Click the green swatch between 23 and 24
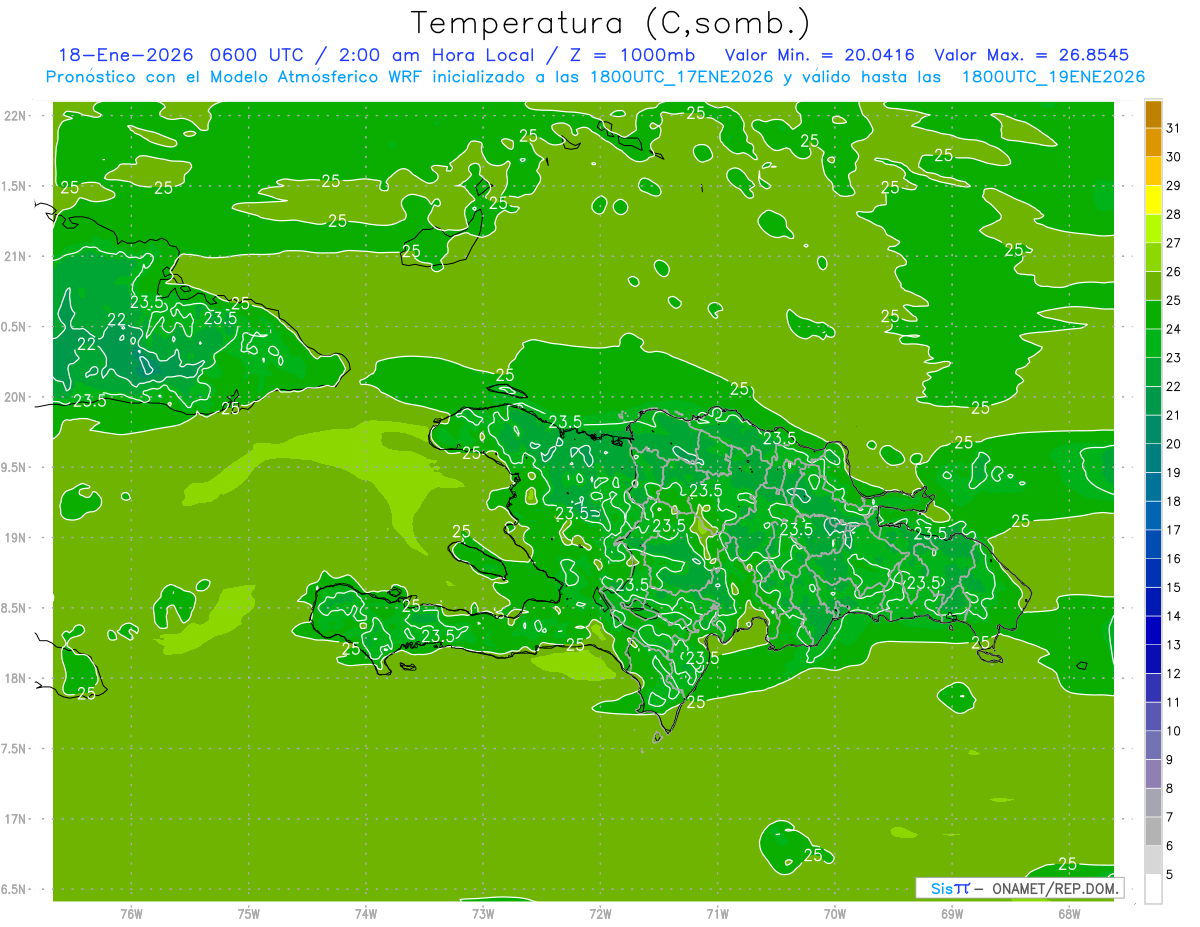Image resolution: width=1200 pixels, height=927 pixels. pos(1153,343)
